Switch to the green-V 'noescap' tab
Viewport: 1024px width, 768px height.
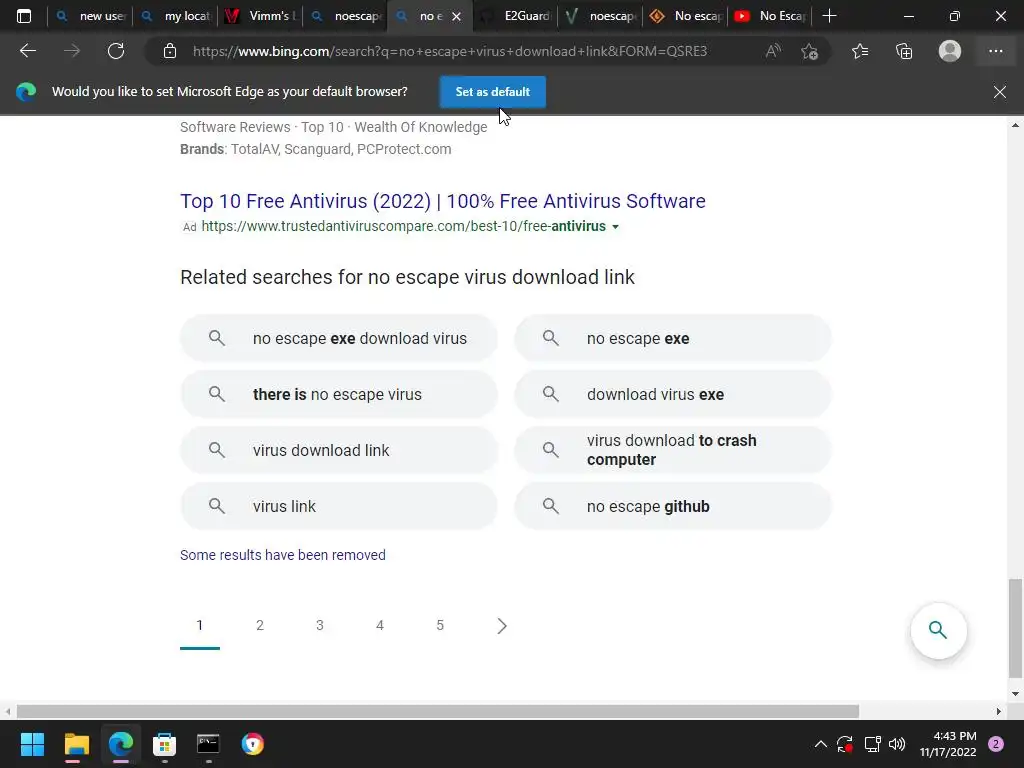coord(600,16)
